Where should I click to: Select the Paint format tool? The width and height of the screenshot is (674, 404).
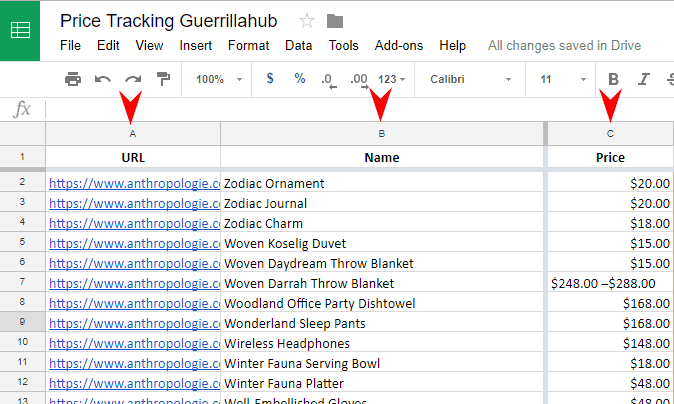coord(163,79)
